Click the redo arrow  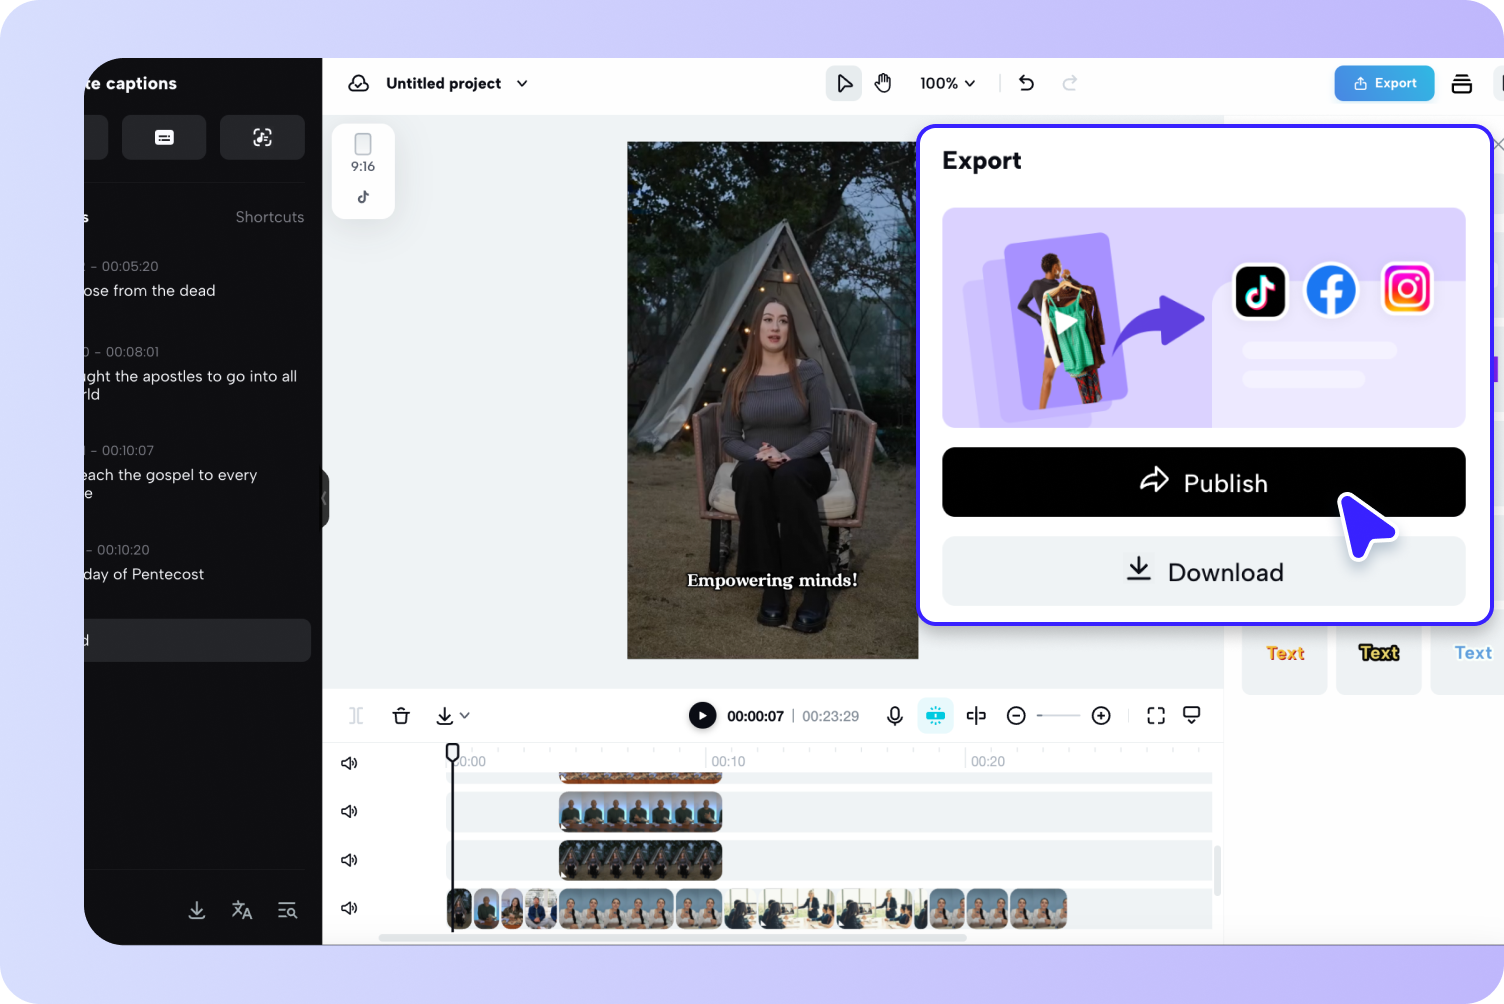pyautogui.click(x=1070, y=83)
